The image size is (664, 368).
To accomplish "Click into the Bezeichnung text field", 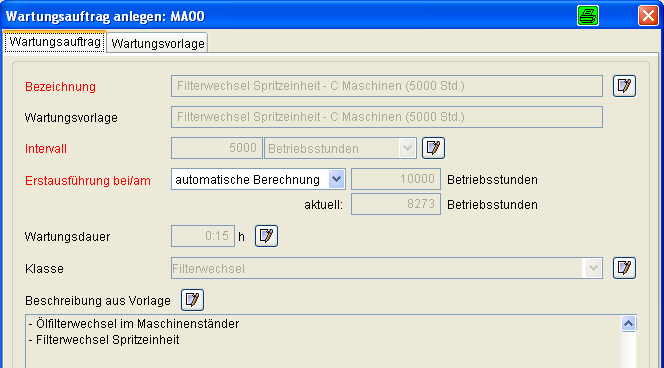I will point(387,86).
